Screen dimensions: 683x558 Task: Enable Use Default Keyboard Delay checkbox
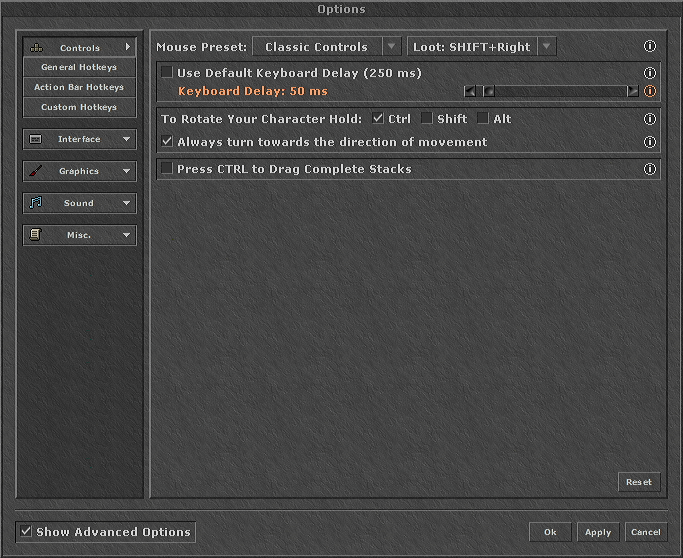[167, 72]
